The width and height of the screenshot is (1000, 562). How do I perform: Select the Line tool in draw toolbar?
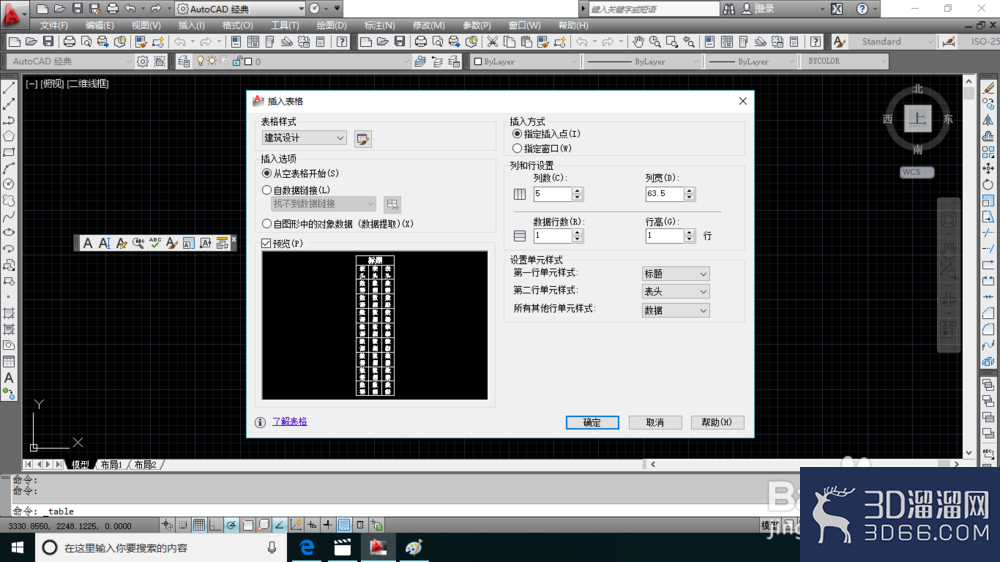9,88
